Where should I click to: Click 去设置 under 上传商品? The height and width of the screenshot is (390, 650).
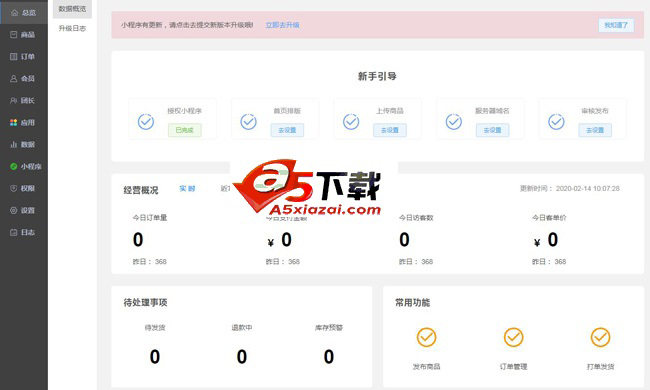click(x=390, y=130)
